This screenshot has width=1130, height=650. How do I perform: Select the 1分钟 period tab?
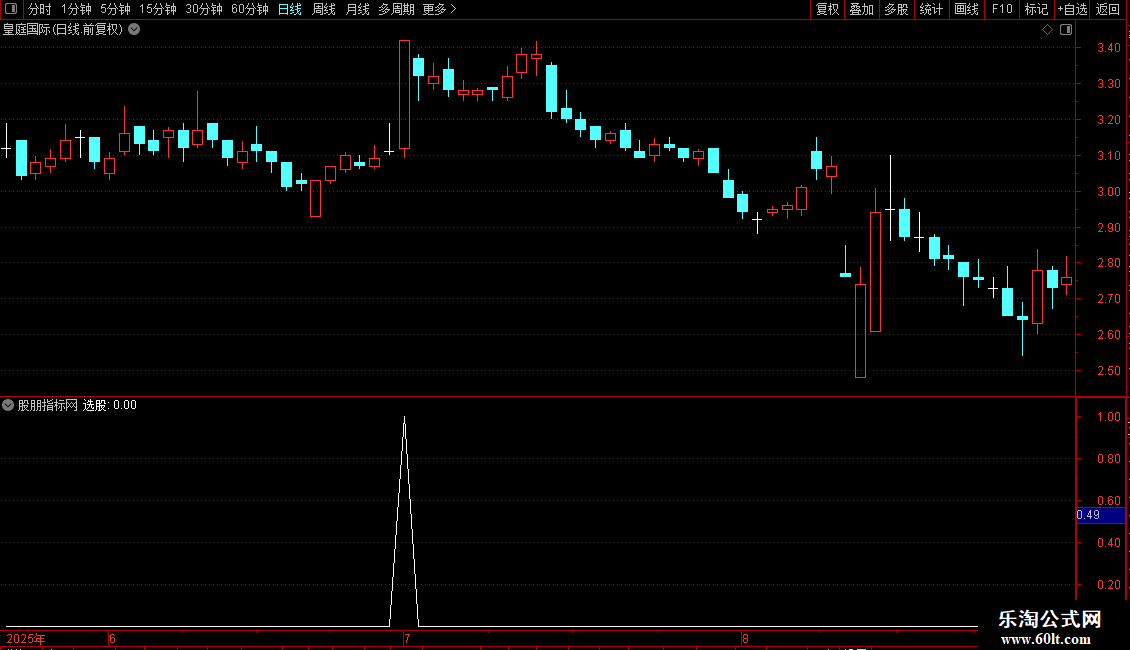point(76,9)
